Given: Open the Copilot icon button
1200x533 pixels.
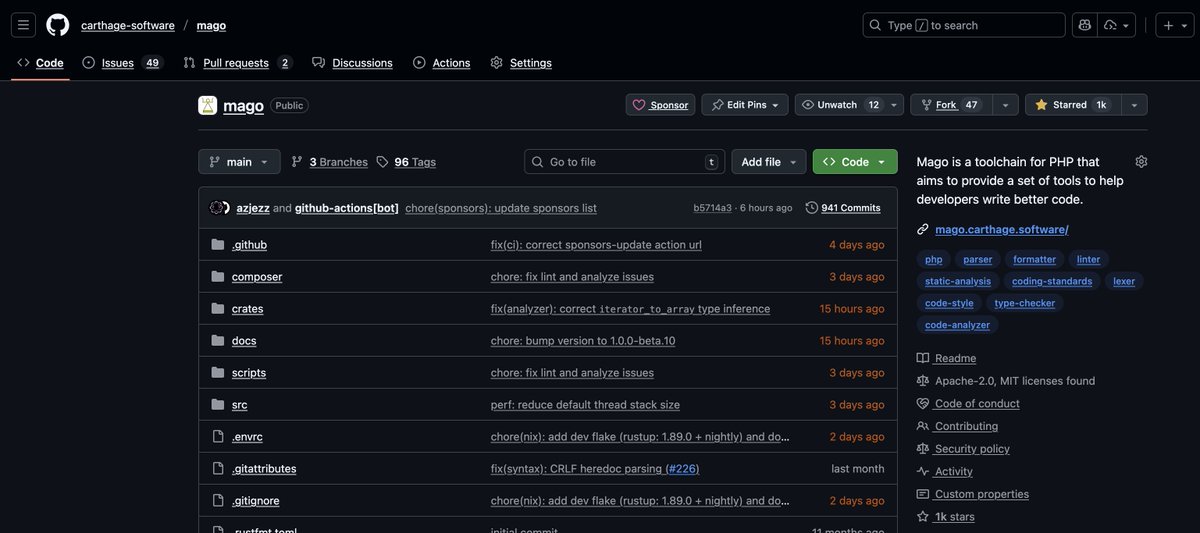Looking at the screenshot, I should 1085,25.
